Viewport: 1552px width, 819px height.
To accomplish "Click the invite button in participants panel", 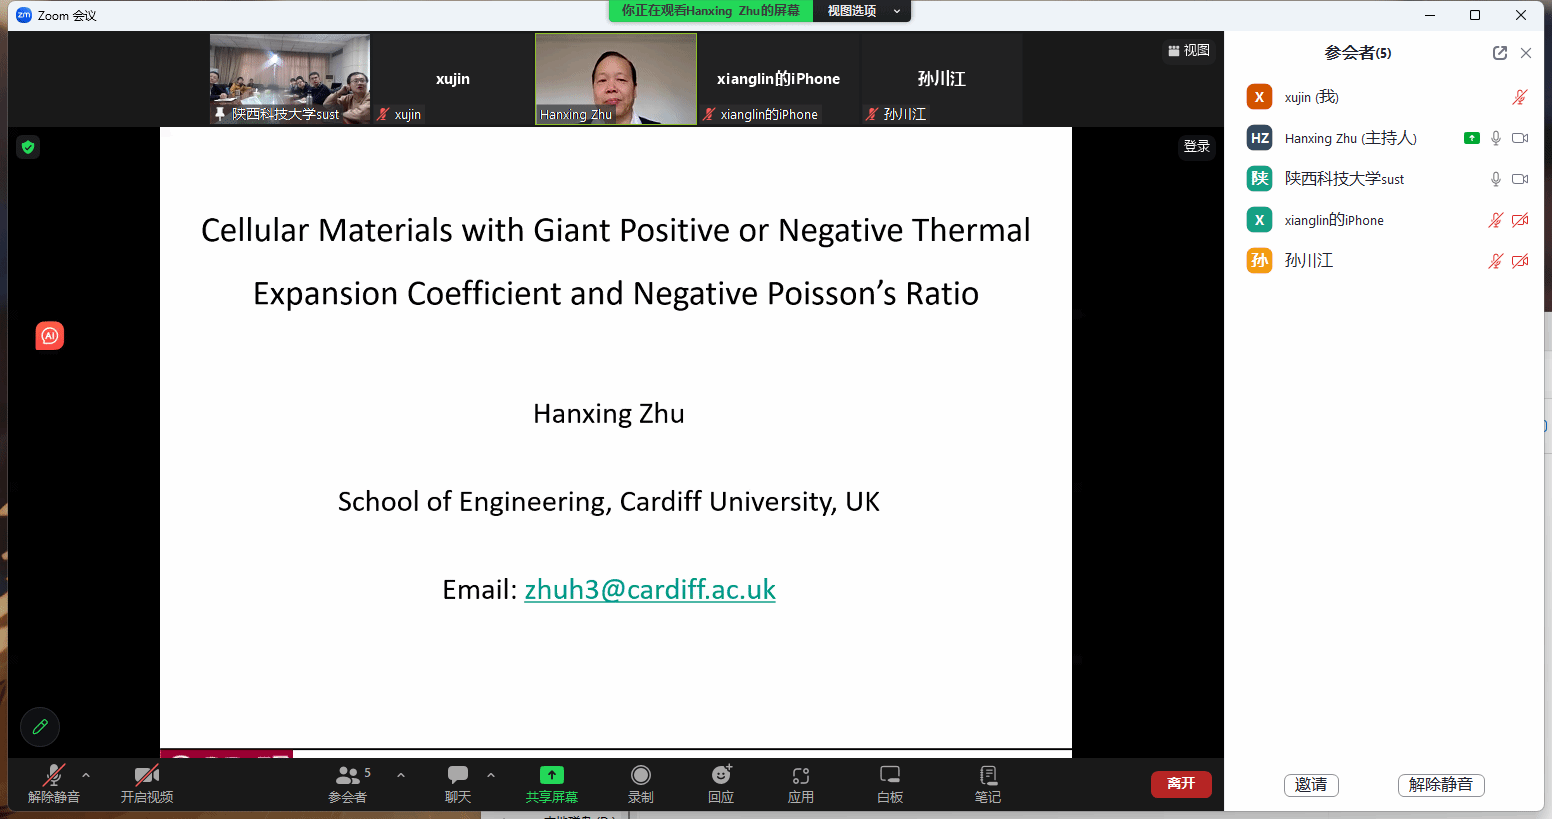I will tap(1311, 785).
